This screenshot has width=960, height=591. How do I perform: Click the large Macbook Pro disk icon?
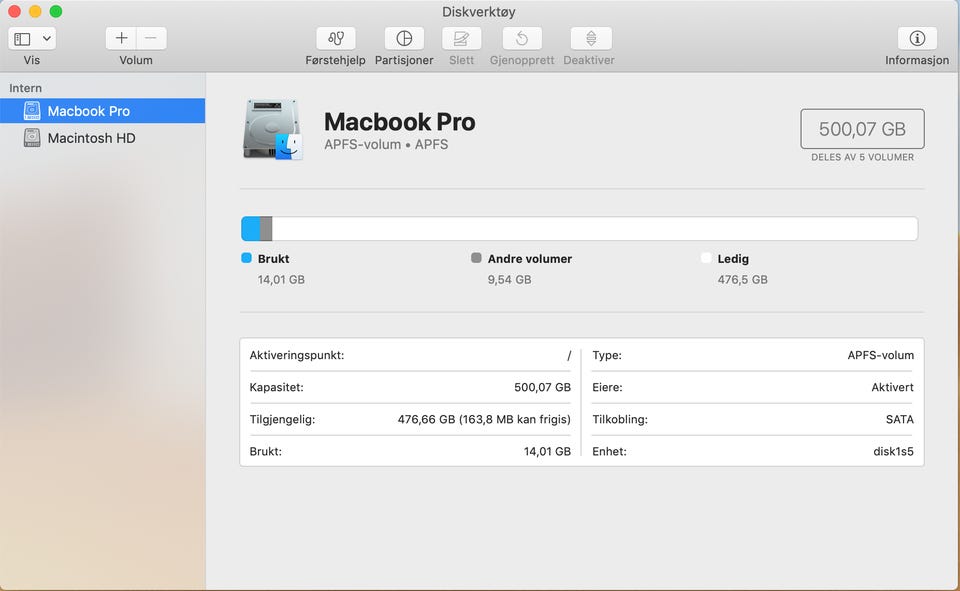tap(272, 130)
